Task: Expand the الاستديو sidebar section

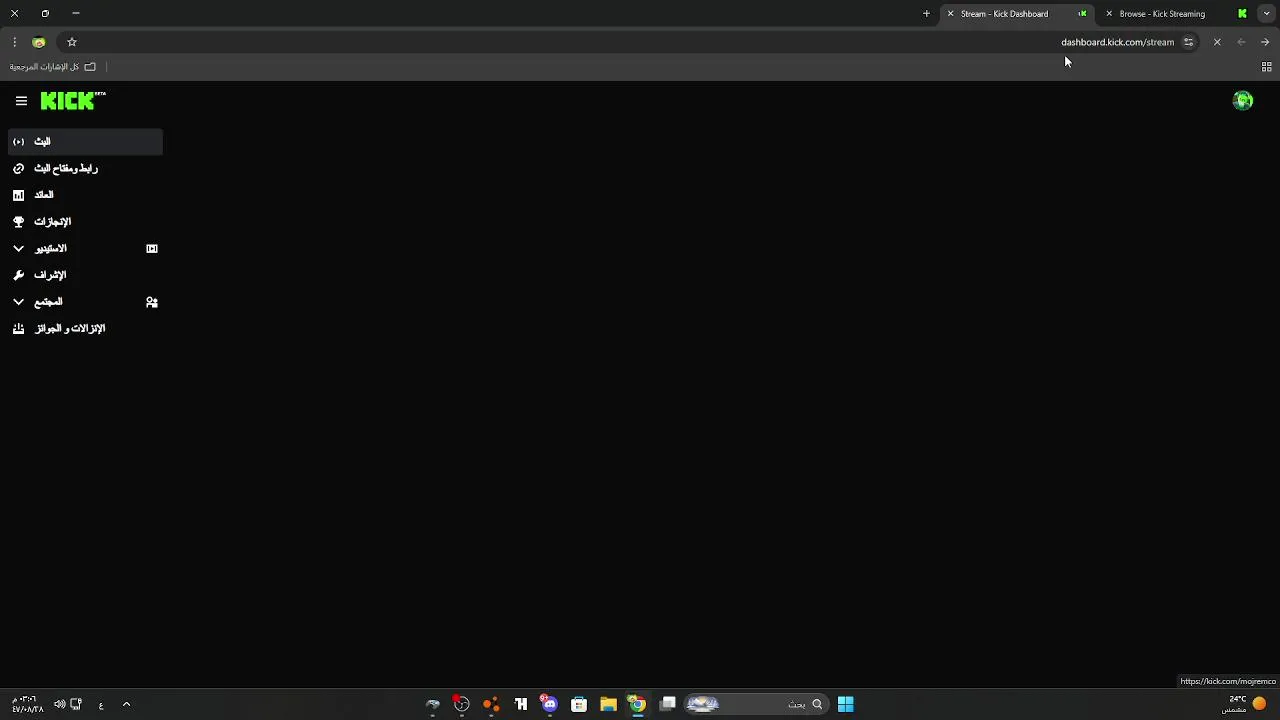Action: (x=85, y=249)
